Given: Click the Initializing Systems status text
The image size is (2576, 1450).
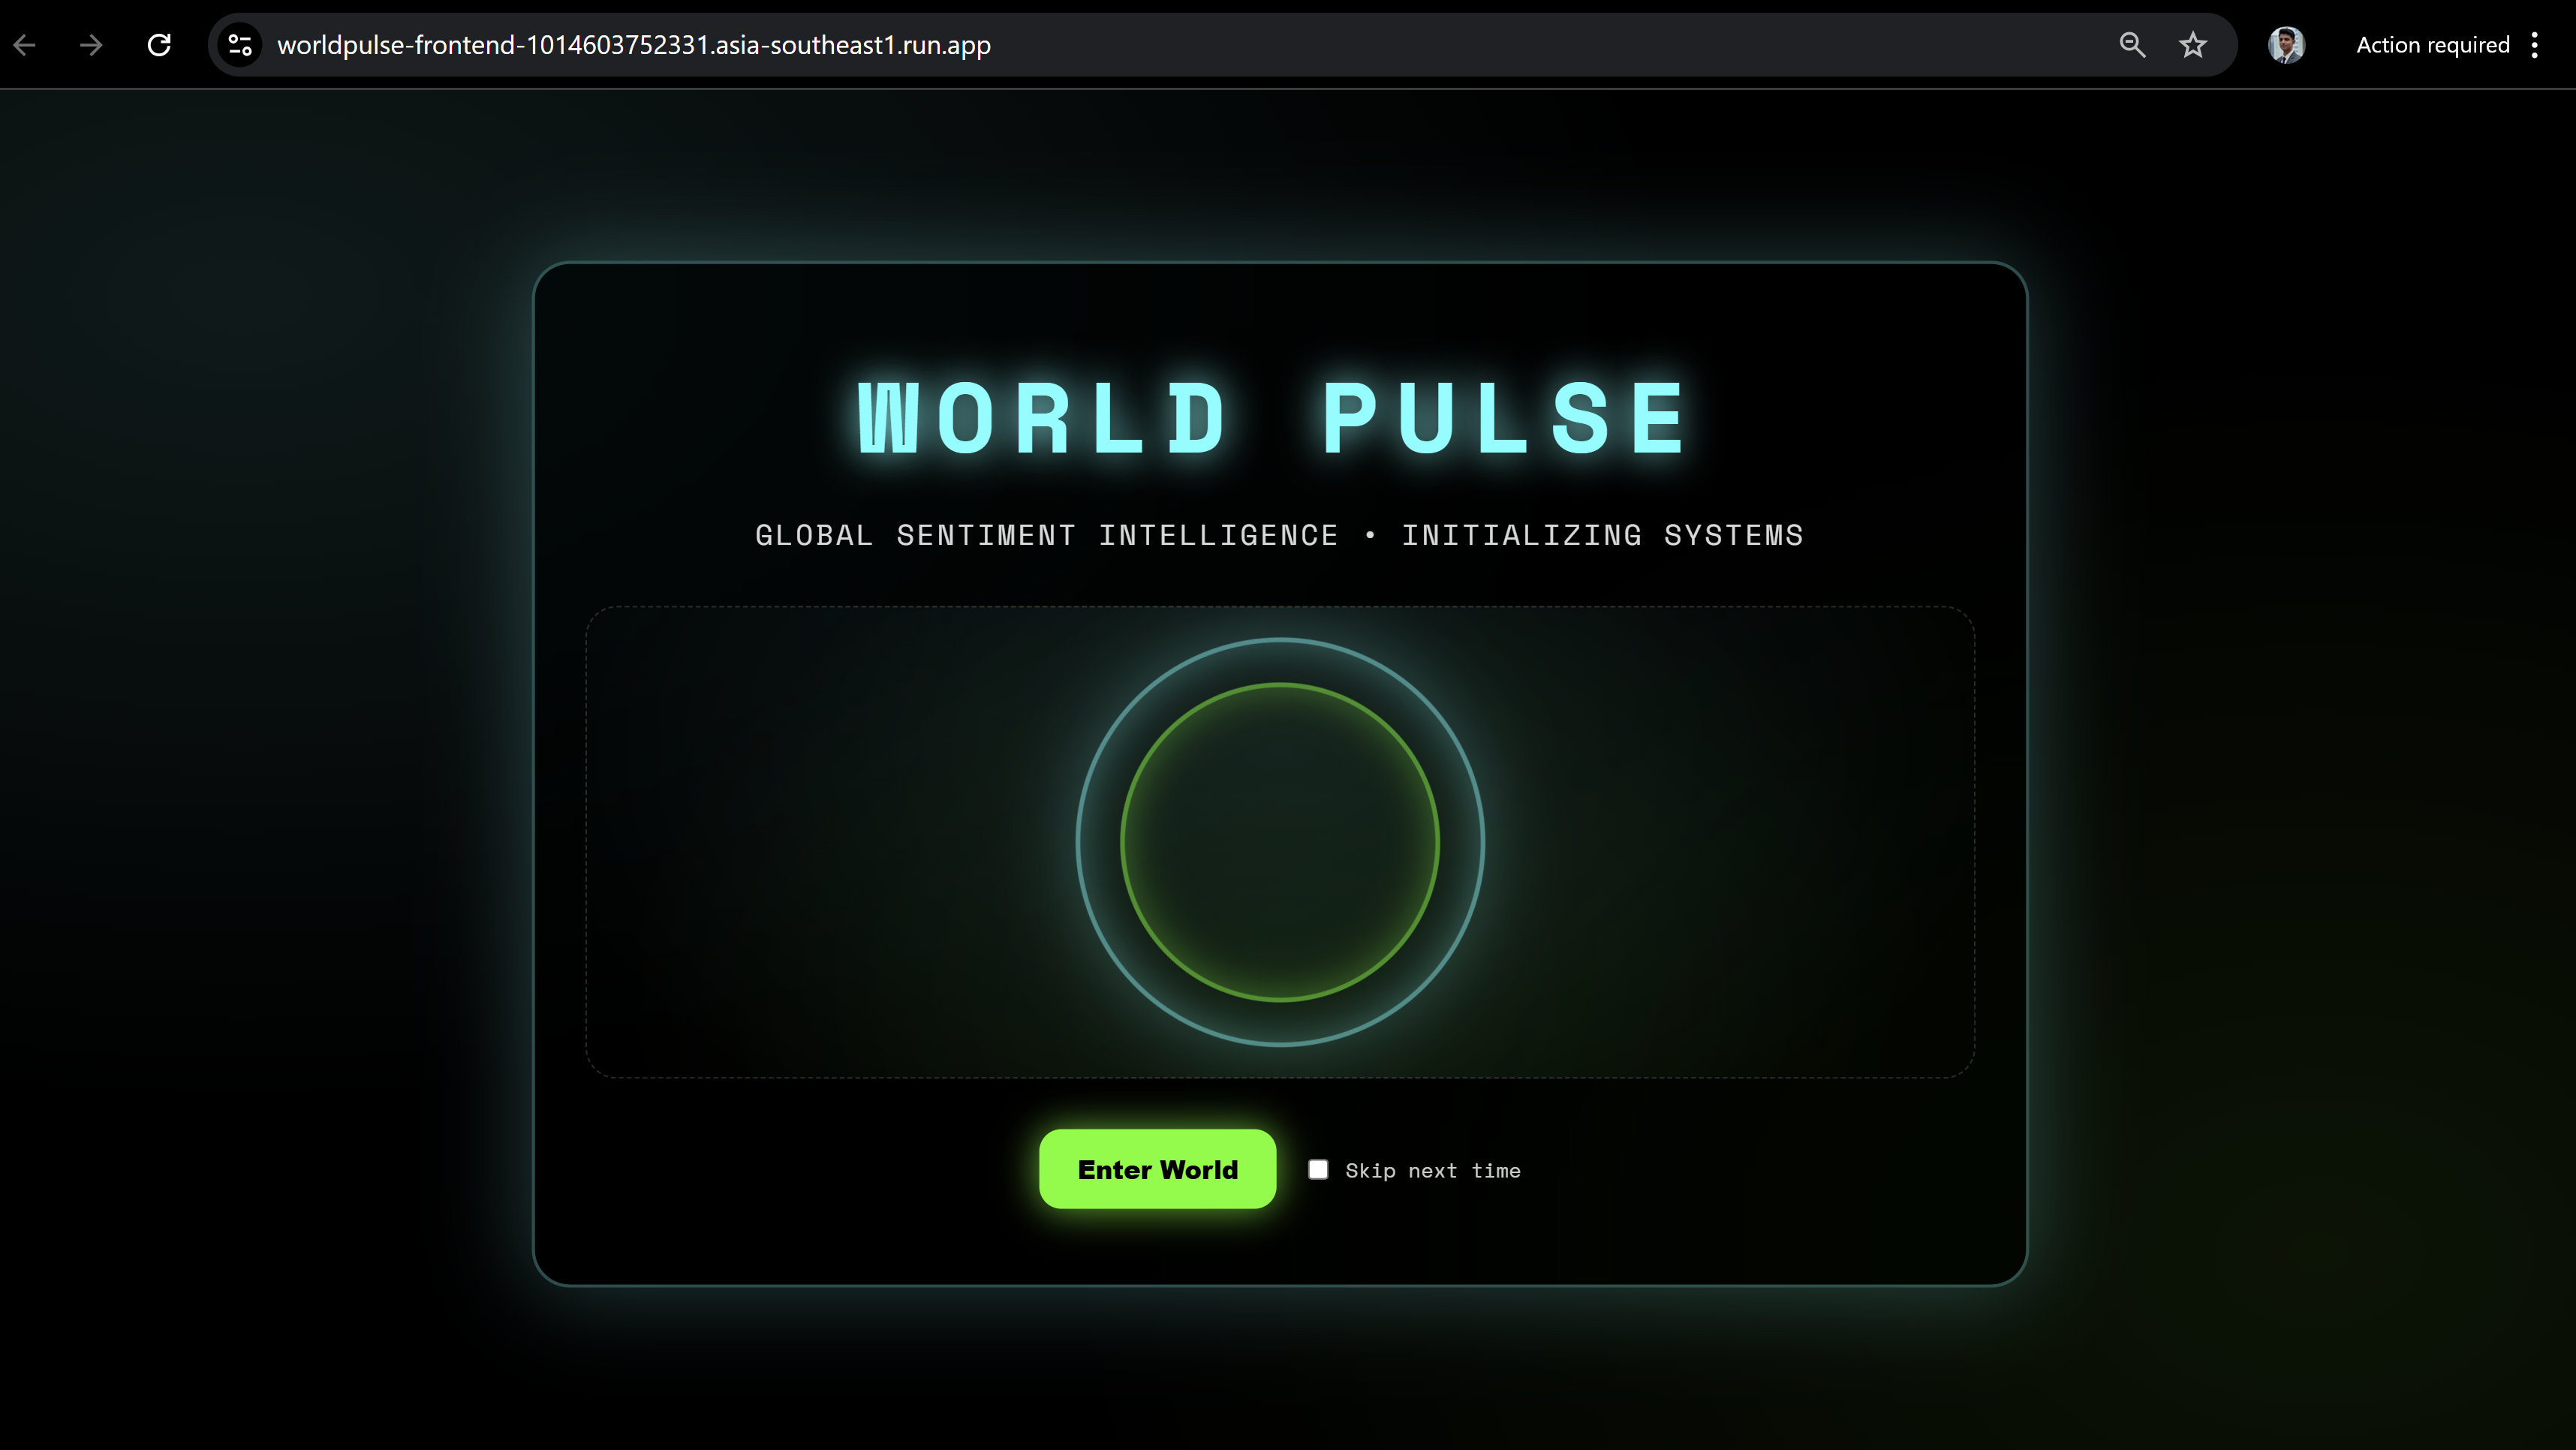Looking at the screenshot, I should coord(1602,536).
